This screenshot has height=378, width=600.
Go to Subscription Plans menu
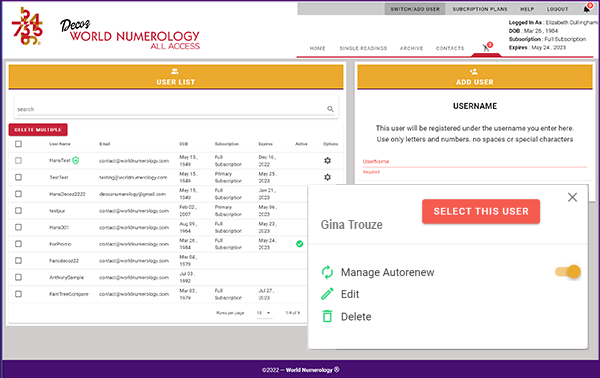coord(480,9)
